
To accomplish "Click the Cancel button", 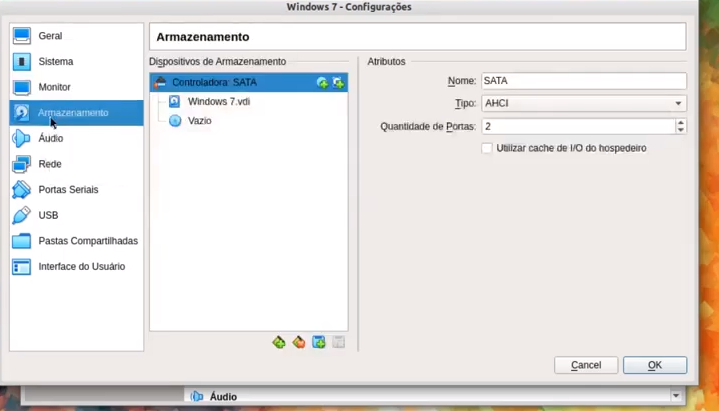I will click(x=586, y=365).
